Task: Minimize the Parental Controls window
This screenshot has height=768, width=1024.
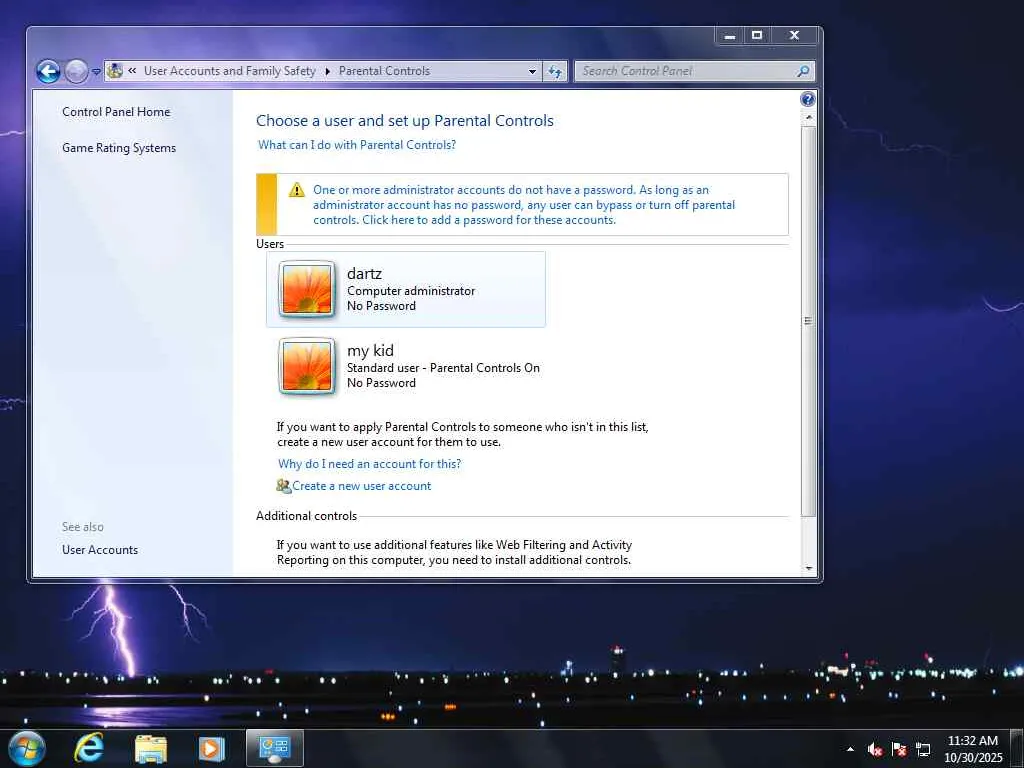Action: pyautogui.click(x=730, y=36)
